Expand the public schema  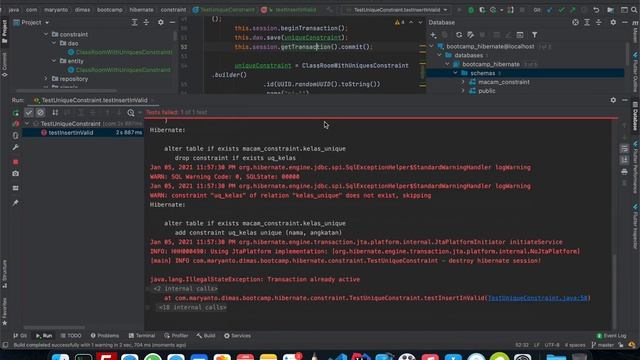(x=463, y=91)
